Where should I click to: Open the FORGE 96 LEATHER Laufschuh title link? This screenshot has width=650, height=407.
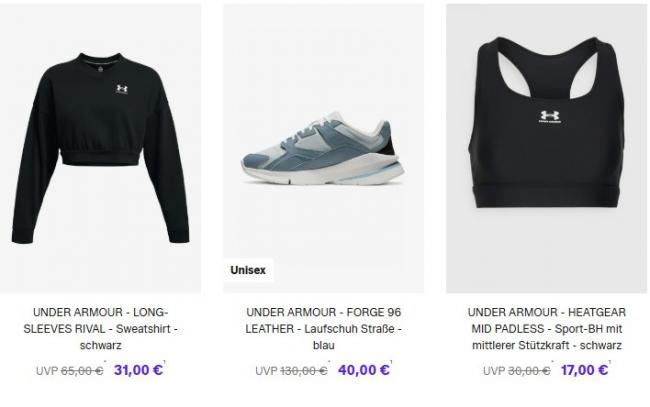(x=323, y=329)
